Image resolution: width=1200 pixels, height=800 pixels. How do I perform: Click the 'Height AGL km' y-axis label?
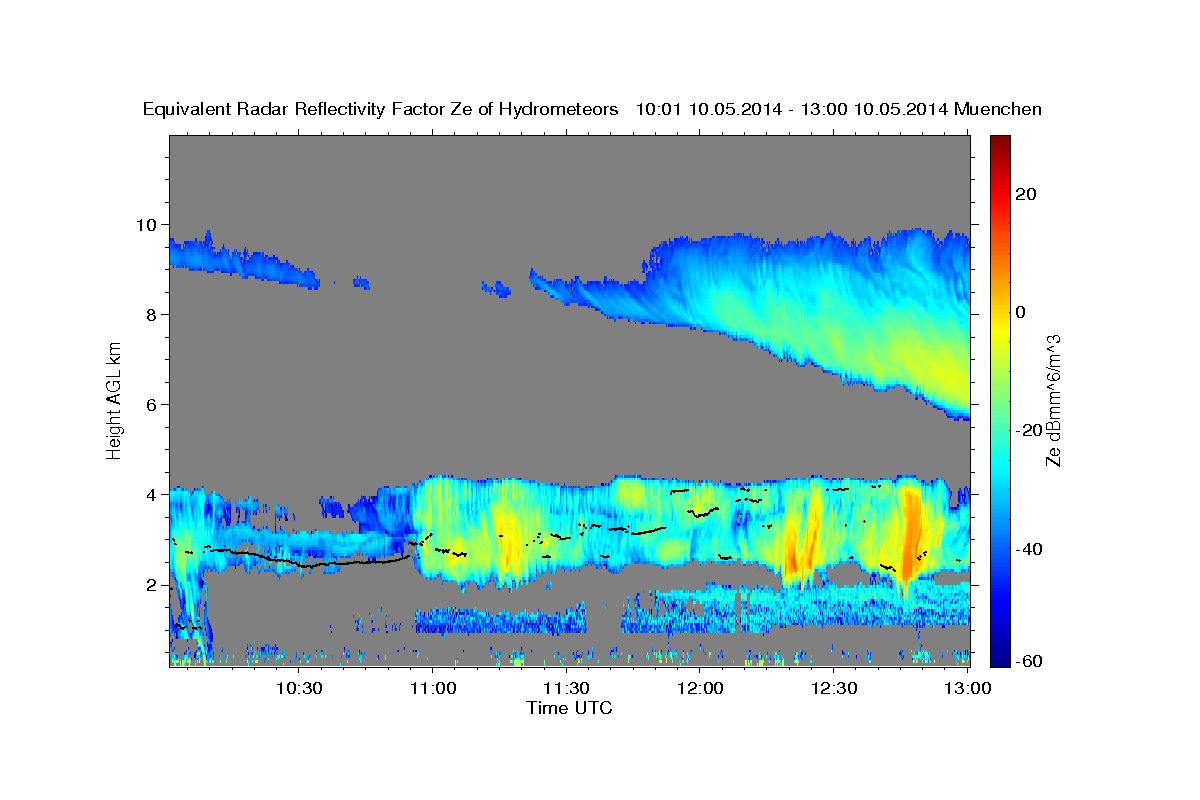(114, 400)
